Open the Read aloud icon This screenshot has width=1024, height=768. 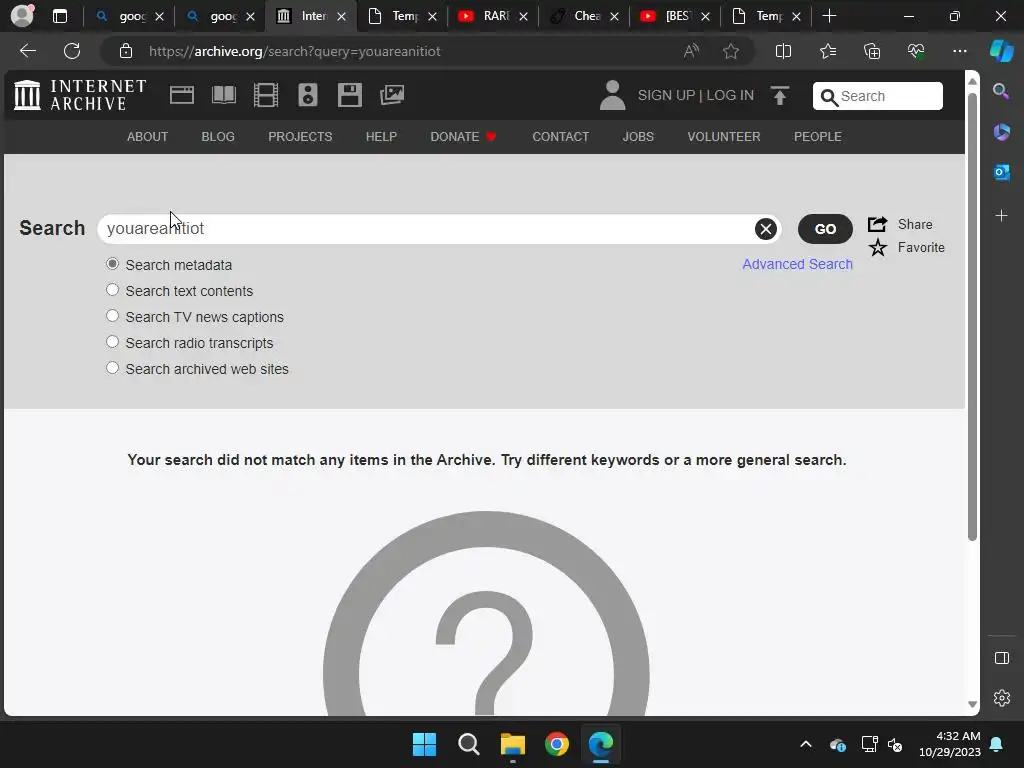pyautogui.click(x=691, y=51)
